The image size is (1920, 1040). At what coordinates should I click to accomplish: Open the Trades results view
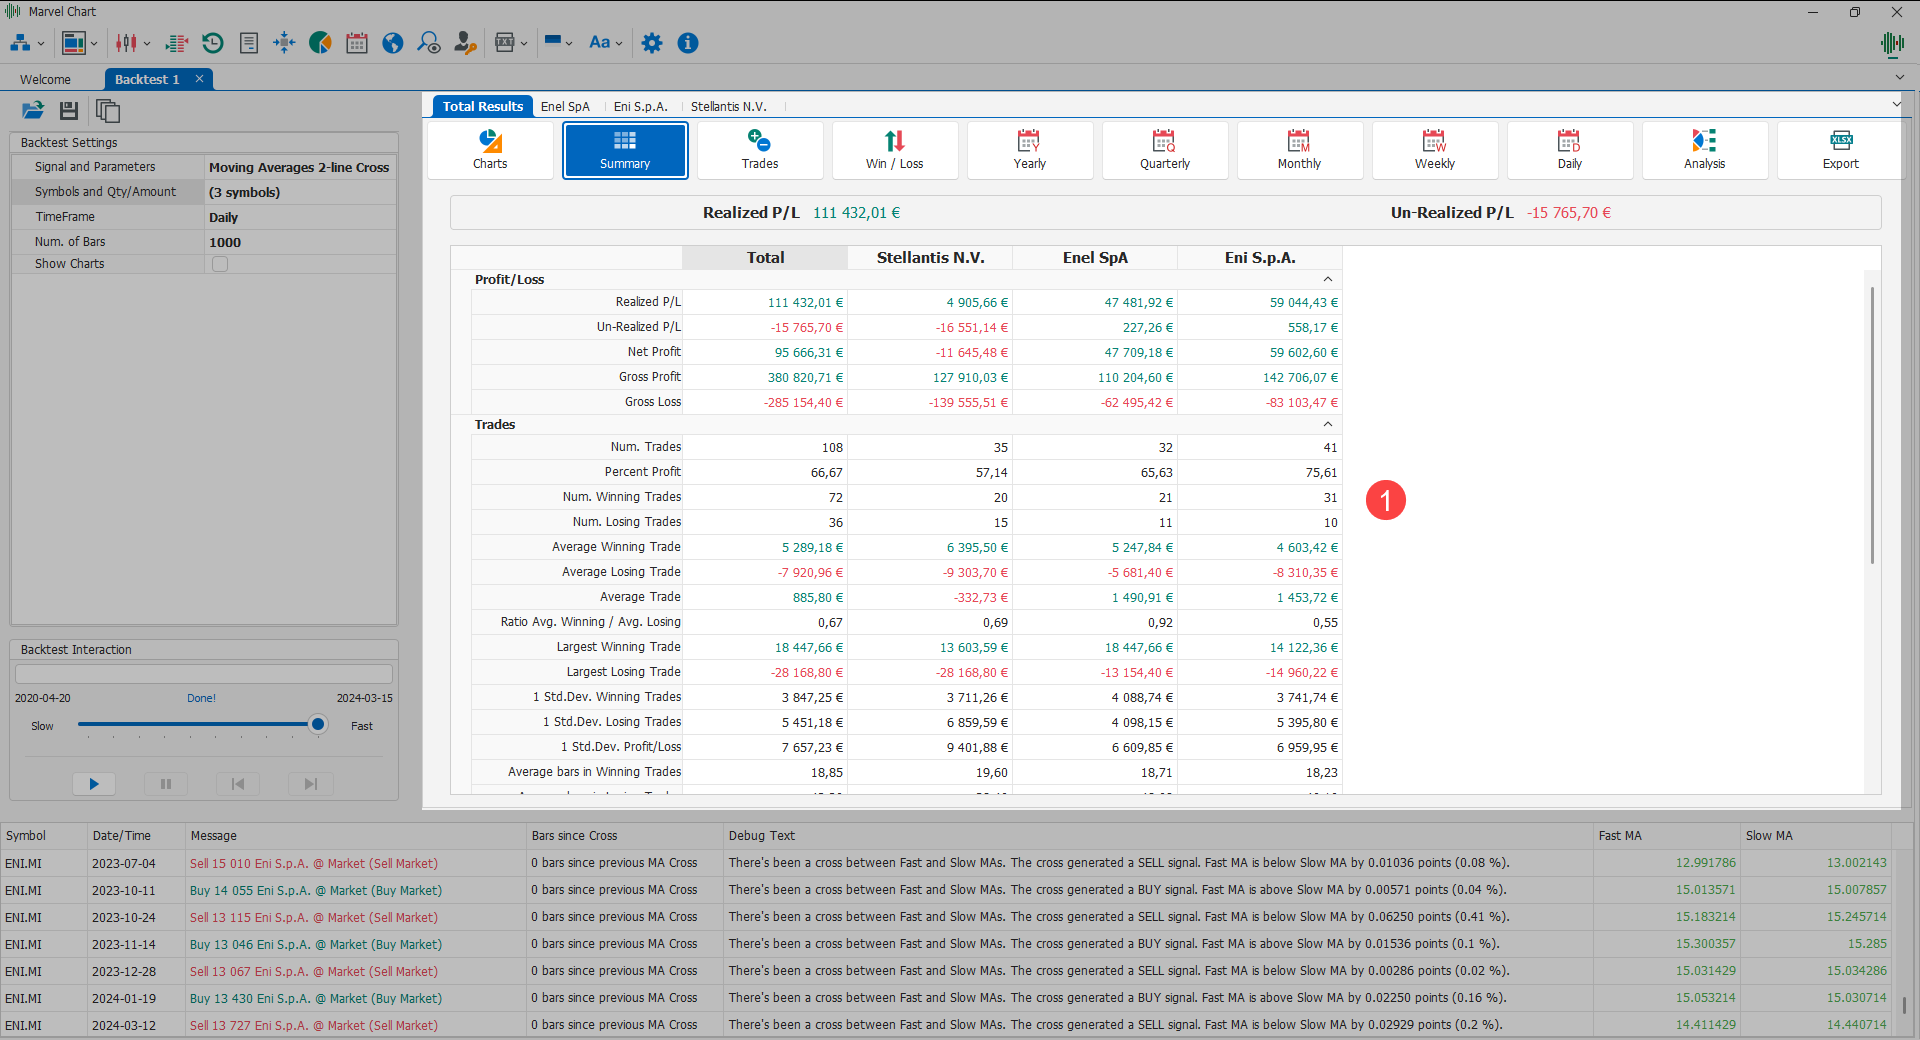coord(760,150)
